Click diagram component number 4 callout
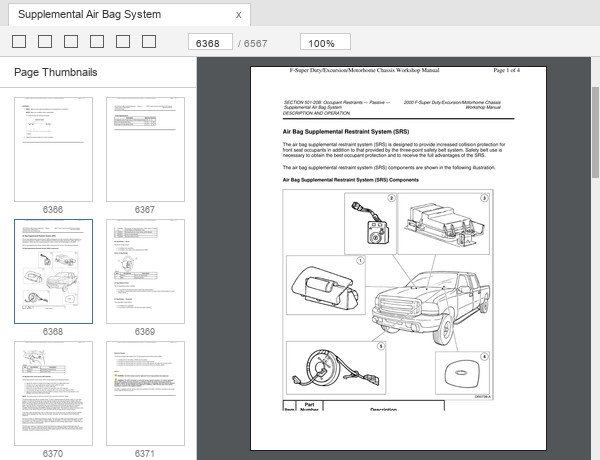This screenshot has width=600, height=460. [484, 357]
